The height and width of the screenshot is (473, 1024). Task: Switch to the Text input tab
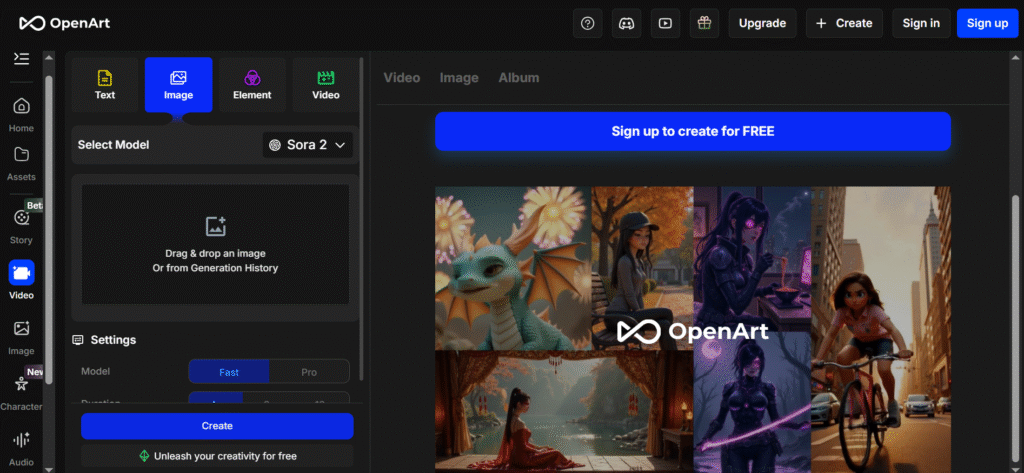pyautogui.click(x=105, y=84)
